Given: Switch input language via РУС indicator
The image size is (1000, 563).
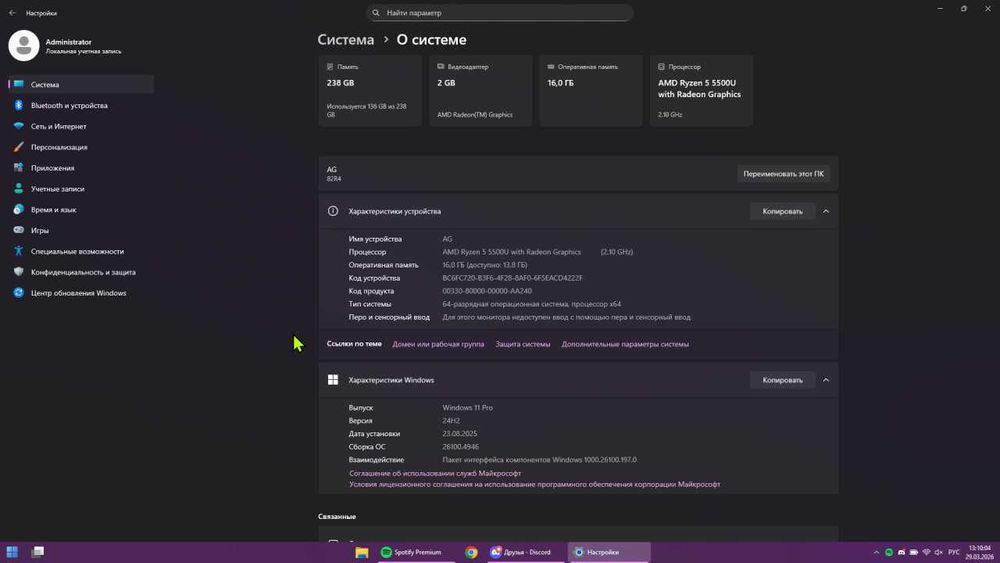Looking at the screenshot, I should [x=954, y=552].
